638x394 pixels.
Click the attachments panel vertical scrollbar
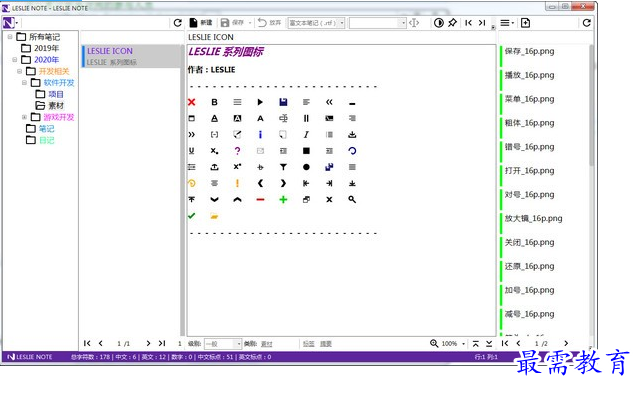[591, 105]
